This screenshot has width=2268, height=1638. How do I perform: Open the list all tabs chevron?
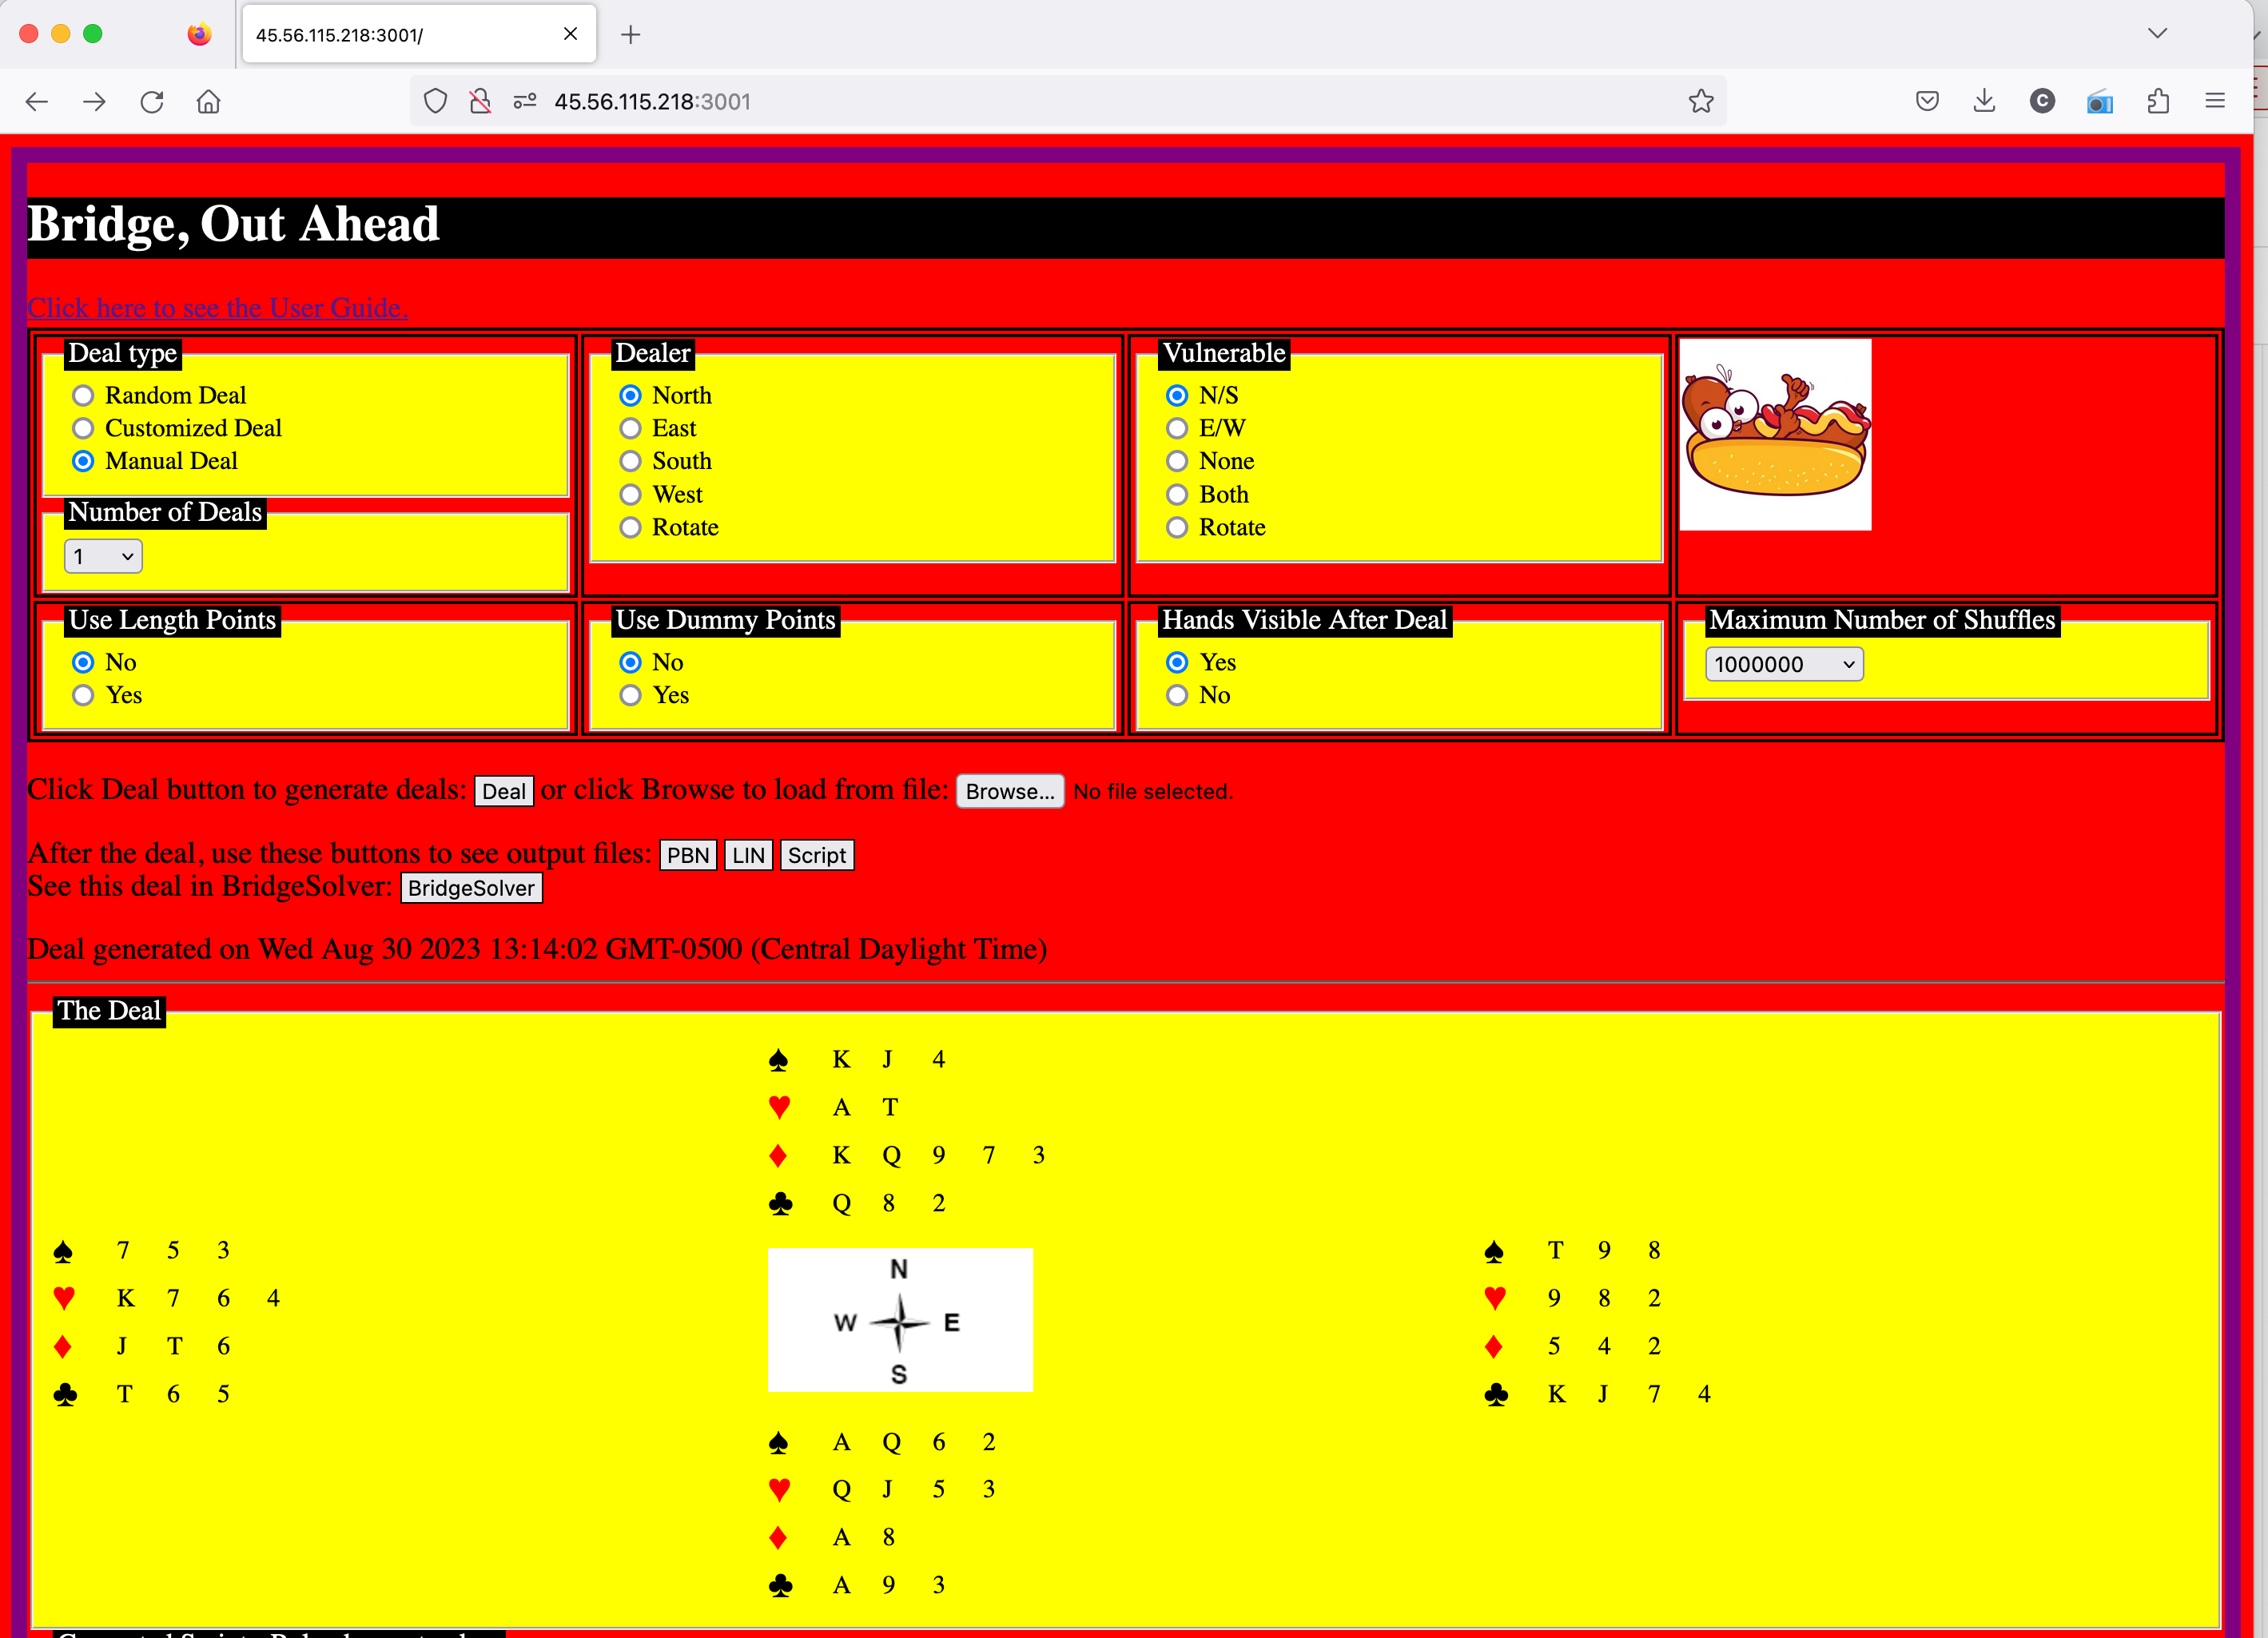pyautogui.click(x=2157, y=34)
